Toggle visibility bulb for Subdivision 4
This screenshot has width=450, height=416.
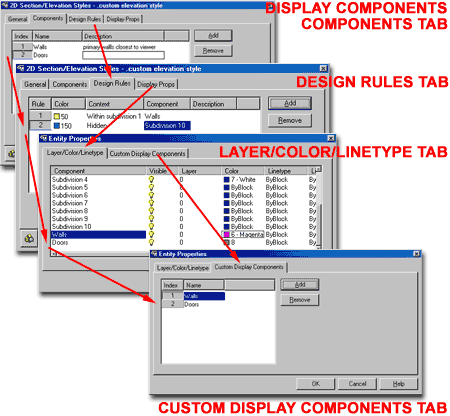151,180
